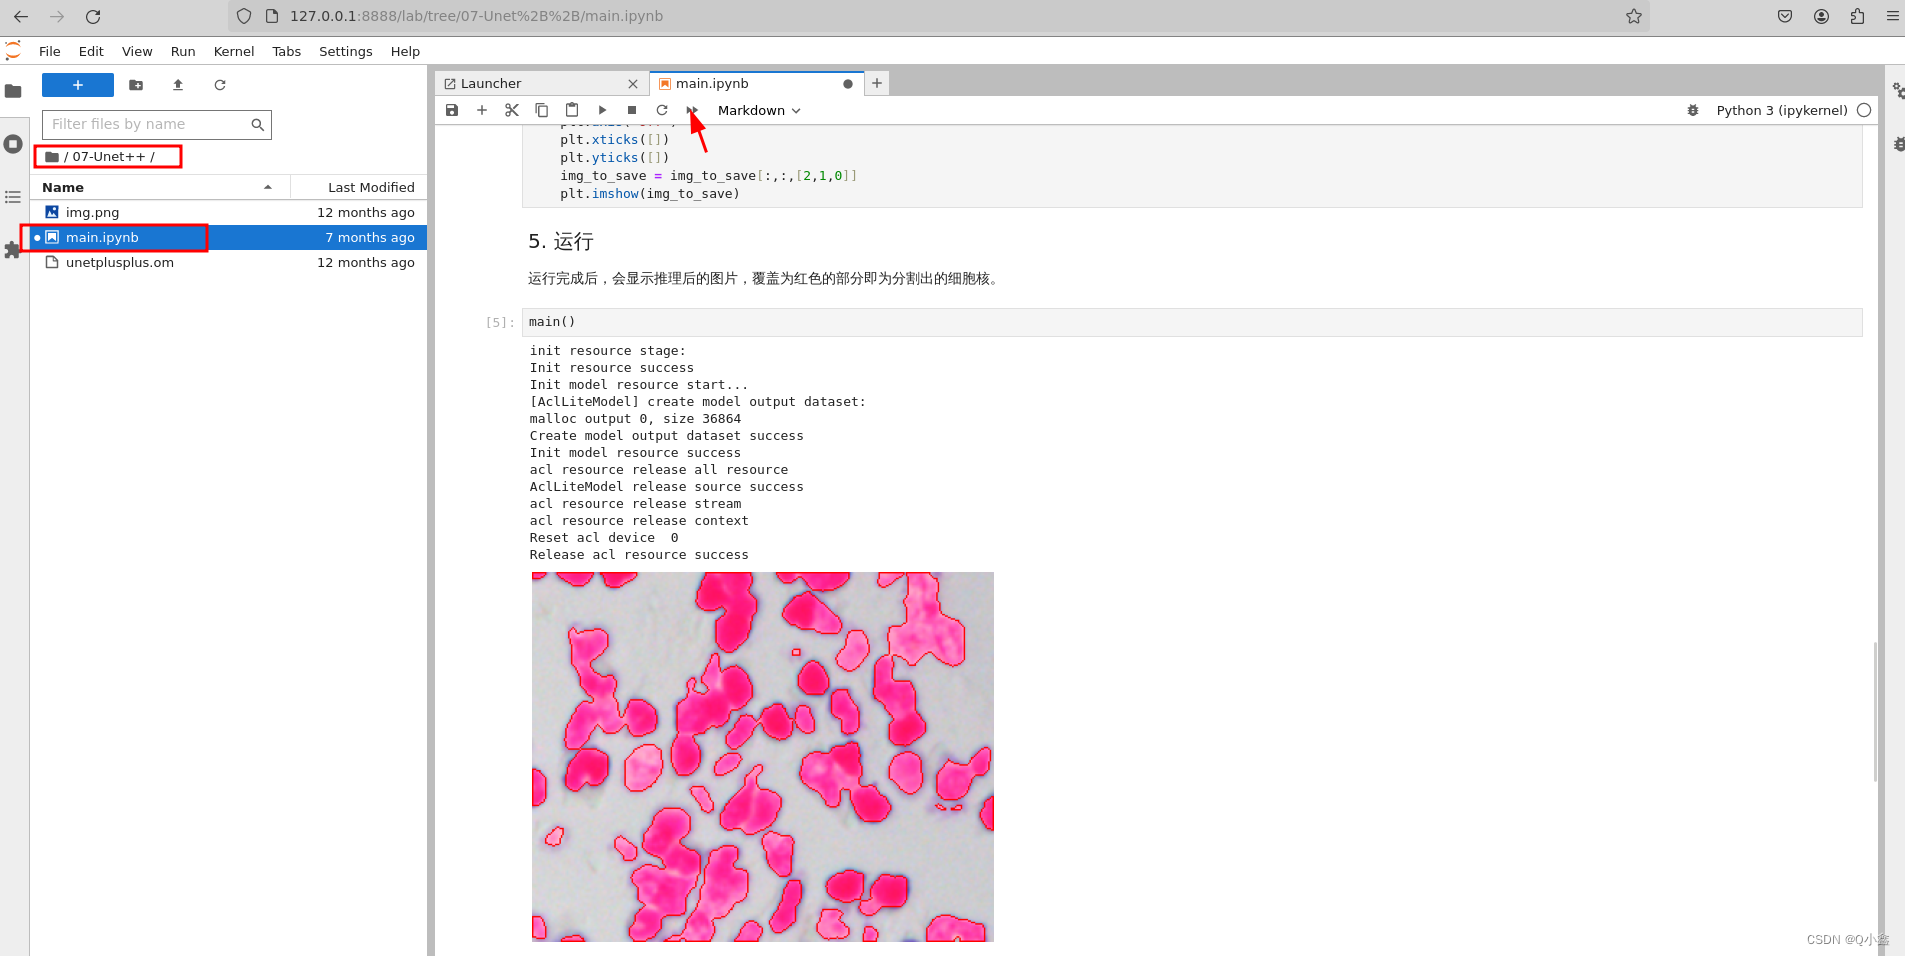Click the cell execution count [5]
1905x956 pixels.
pyautogui.click(x=500, y=322)
